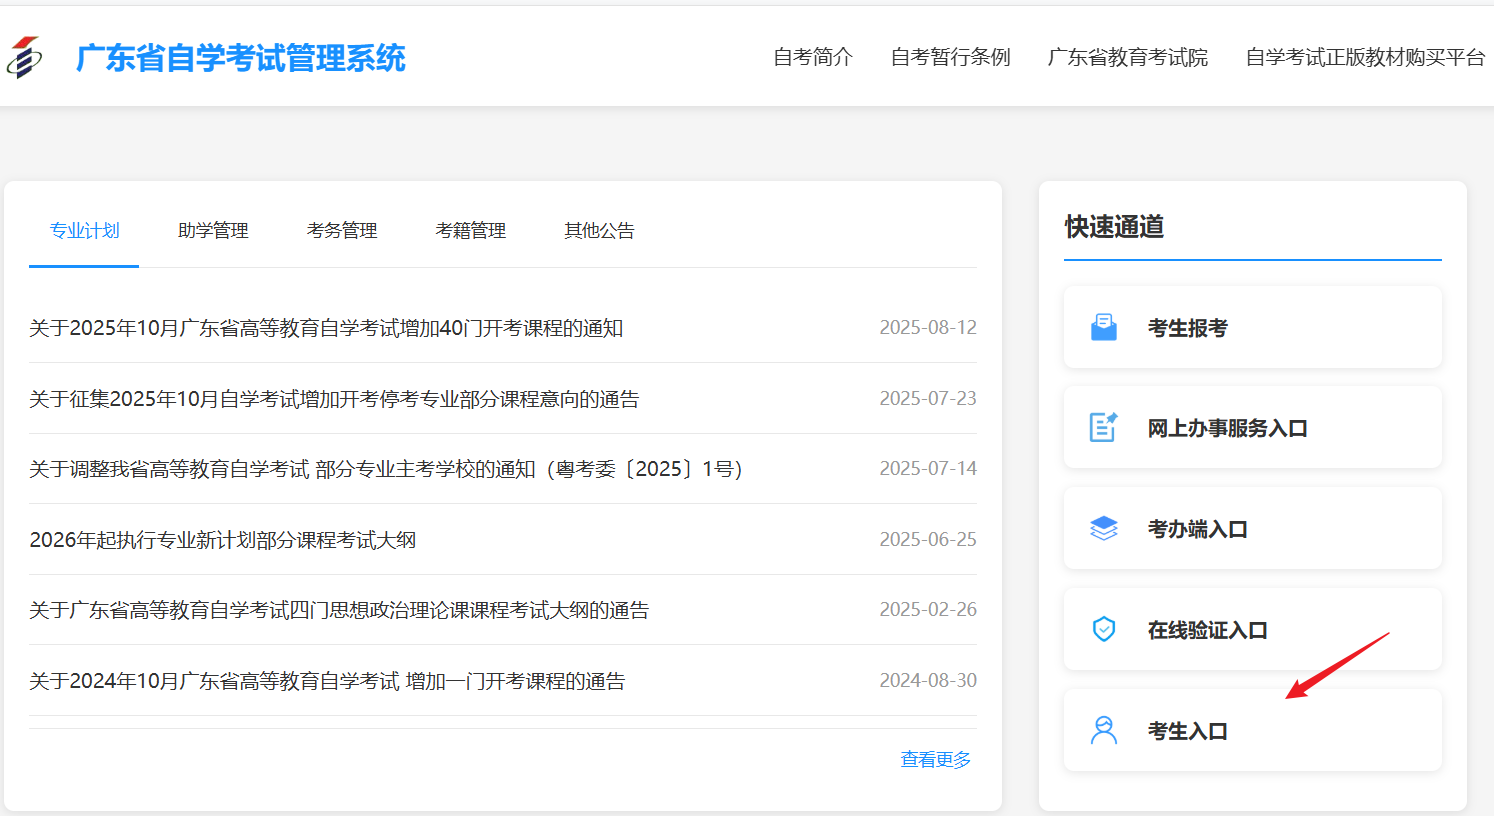
Task: Switch to the 专业计划 tab
Action: point(84,231)
